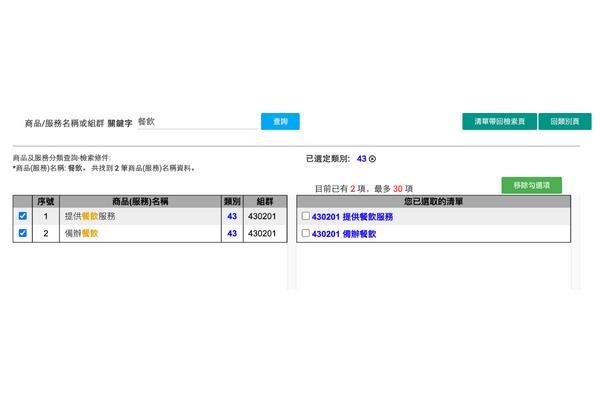Click the green 移除勾選項 button
600x400 pixels.
click(x=531, y=185)
